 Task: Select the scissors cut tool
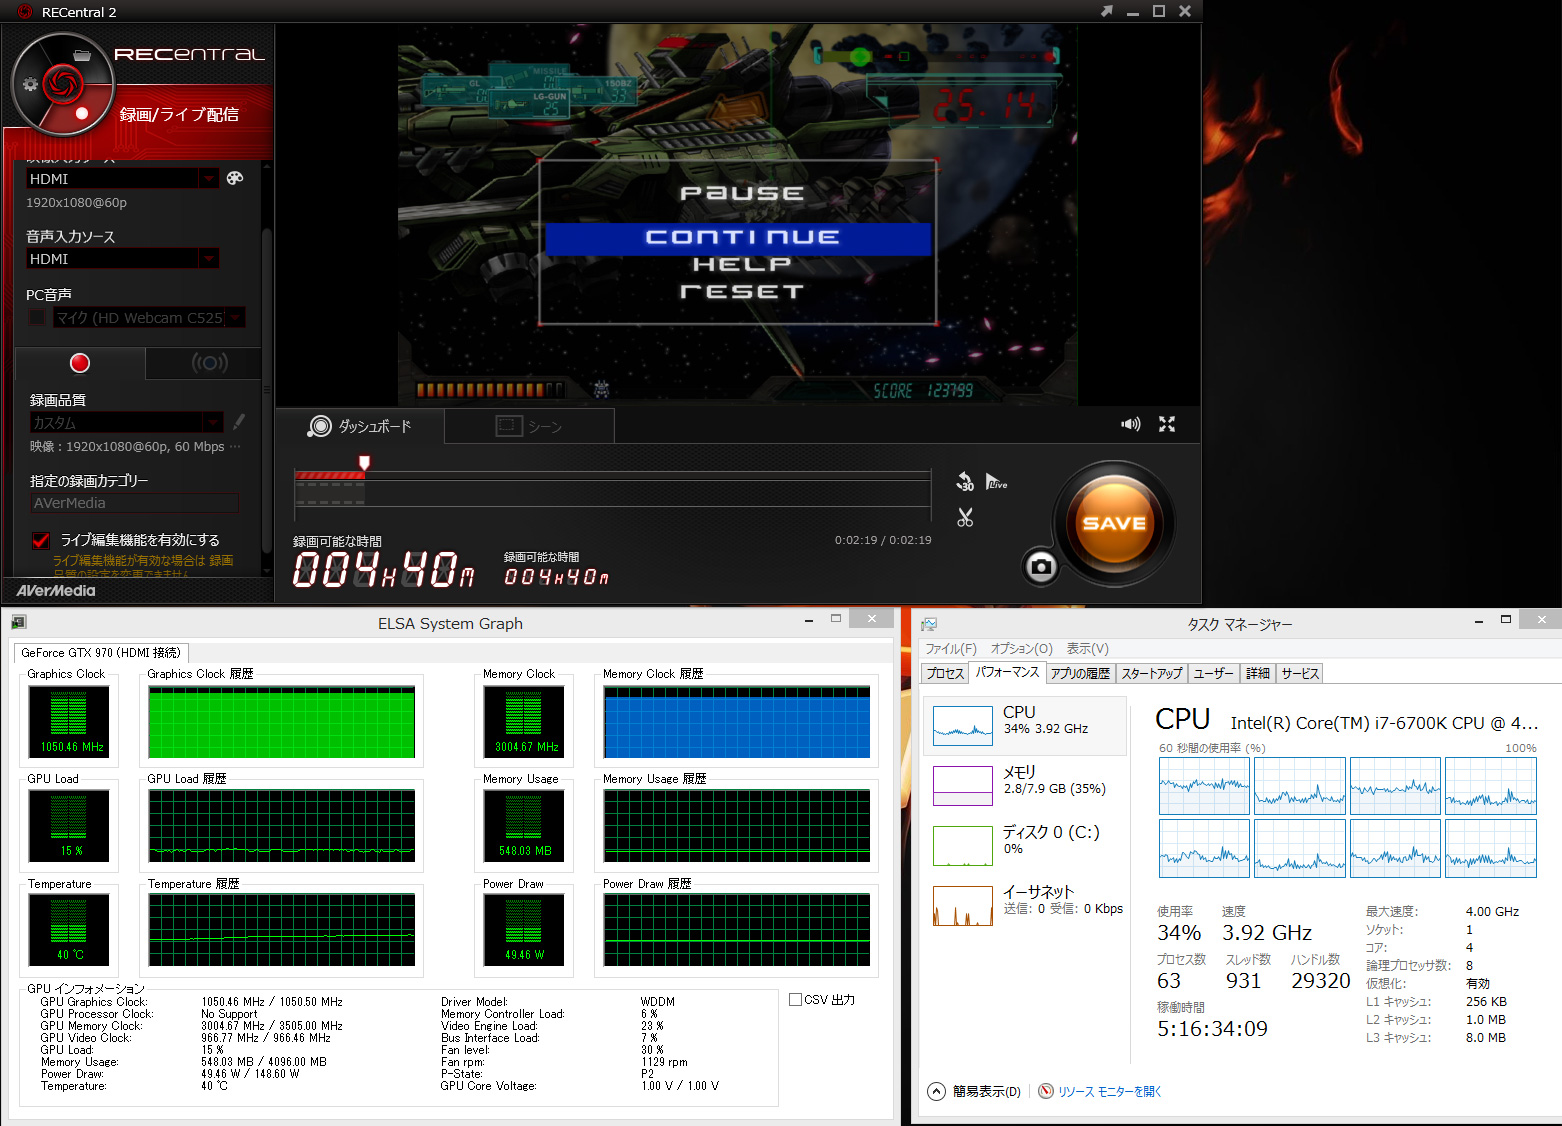click(x=965, y=518)
